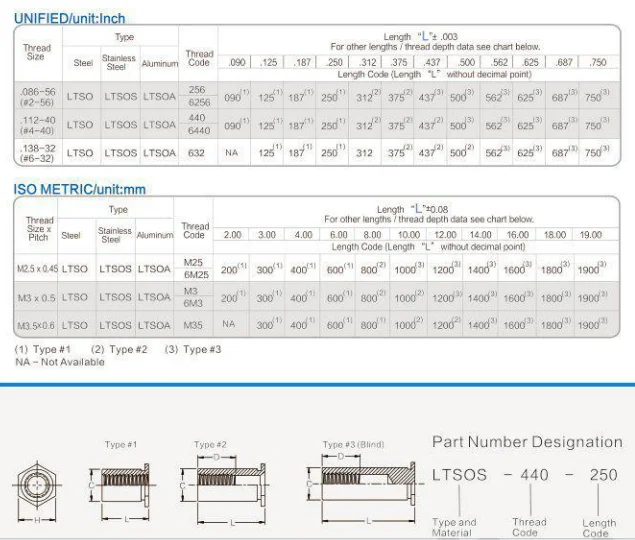
Task: Select the 'Type and Material' label
Action: click(x=453, y=527)
